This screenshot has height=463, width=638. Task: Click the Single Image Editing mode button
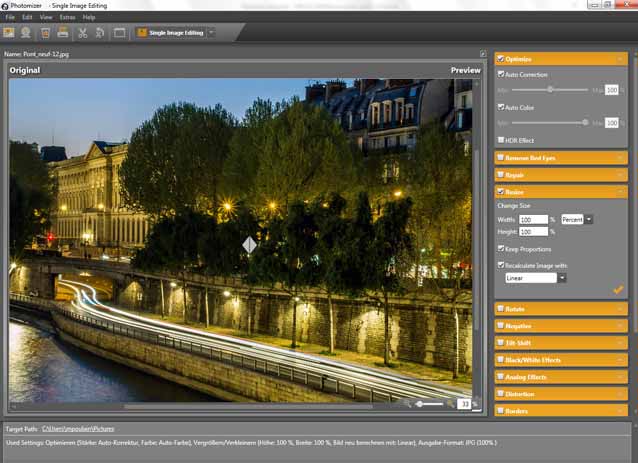pos(176,33)
